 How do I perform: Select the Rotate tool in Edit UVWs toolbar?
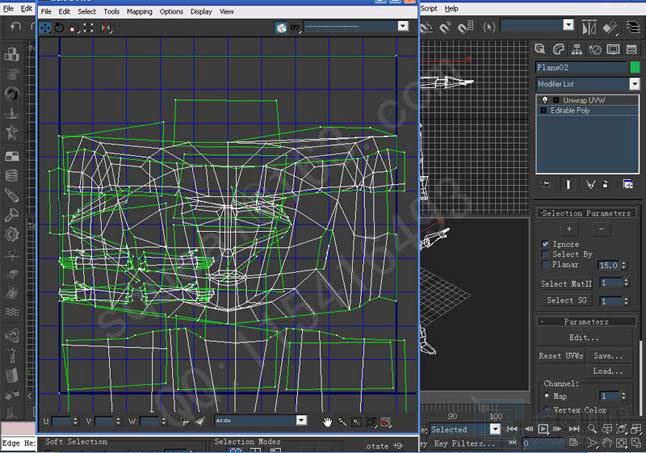coord(59,28)
